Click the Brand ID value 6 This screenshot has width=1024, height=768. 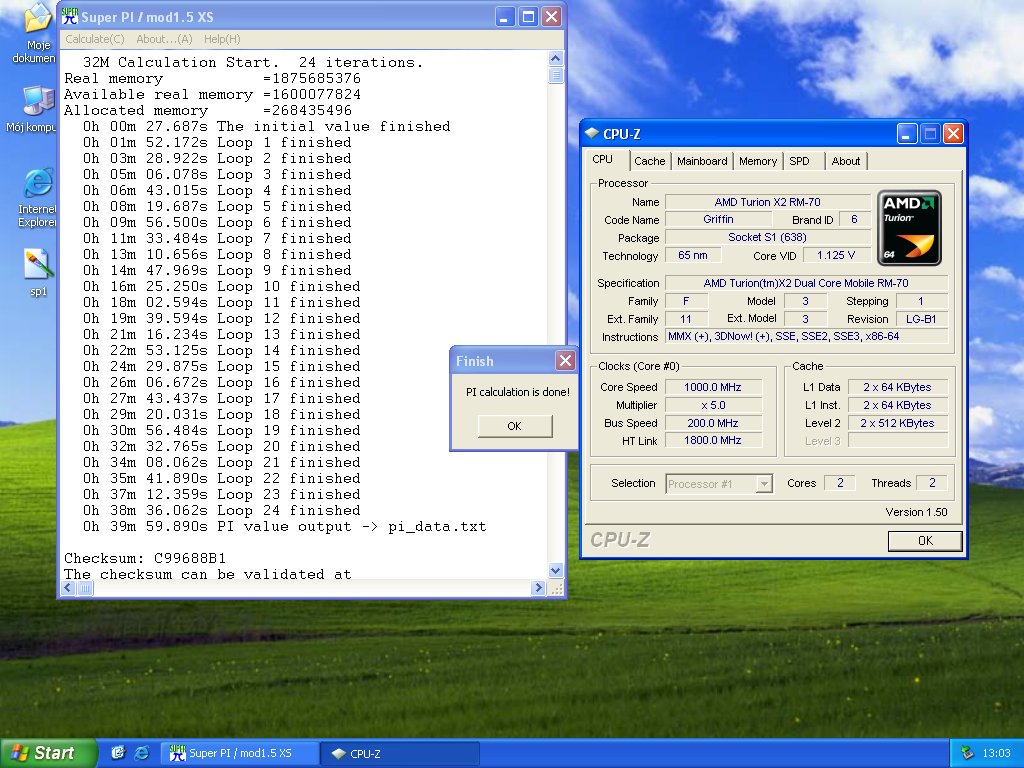click(x=854, y=219)
